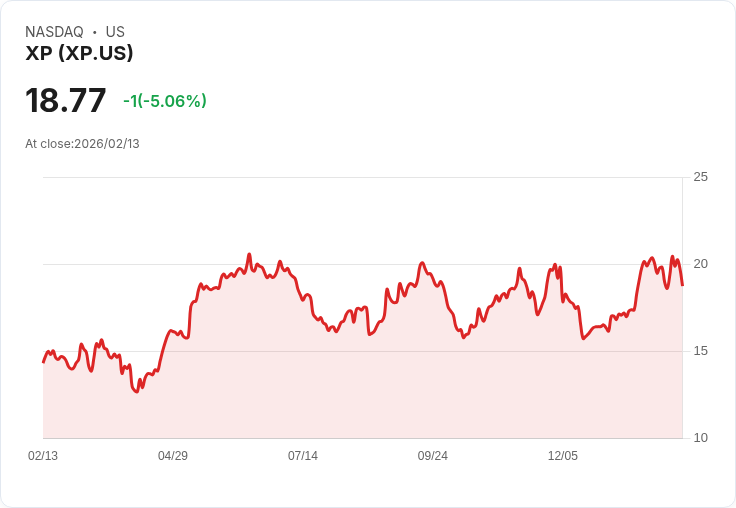Screen dimensions: 736x508
Task: Select the 09/24 date on the time axis
Action: click(x=433, y=456)
